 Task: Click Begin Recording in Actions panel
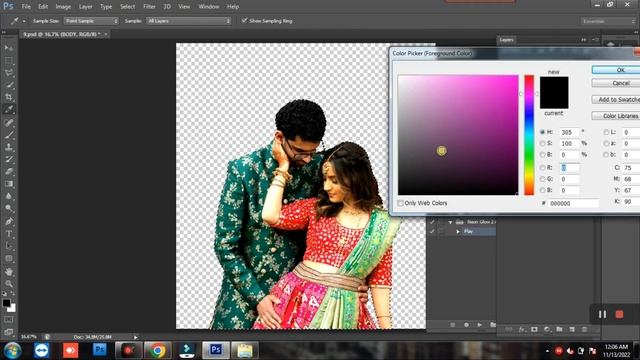466,325
